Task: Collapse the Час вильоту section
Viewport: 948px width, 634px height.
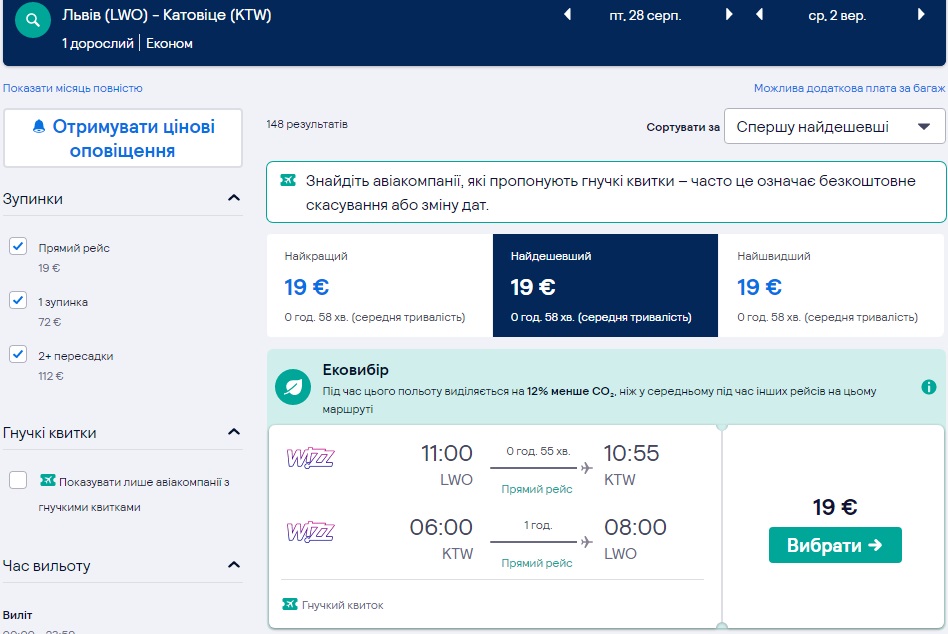Action: [x=234, y=565]
